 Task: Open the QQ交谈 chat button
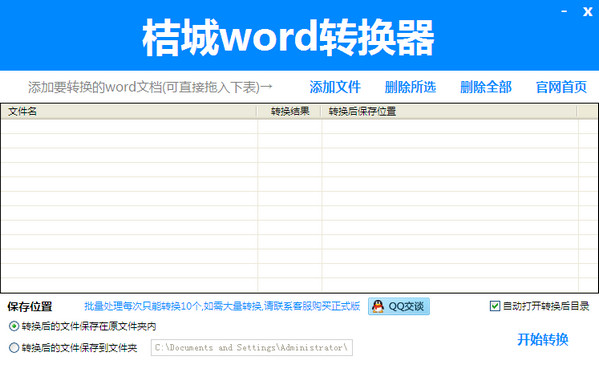click(x=399, y=306)
